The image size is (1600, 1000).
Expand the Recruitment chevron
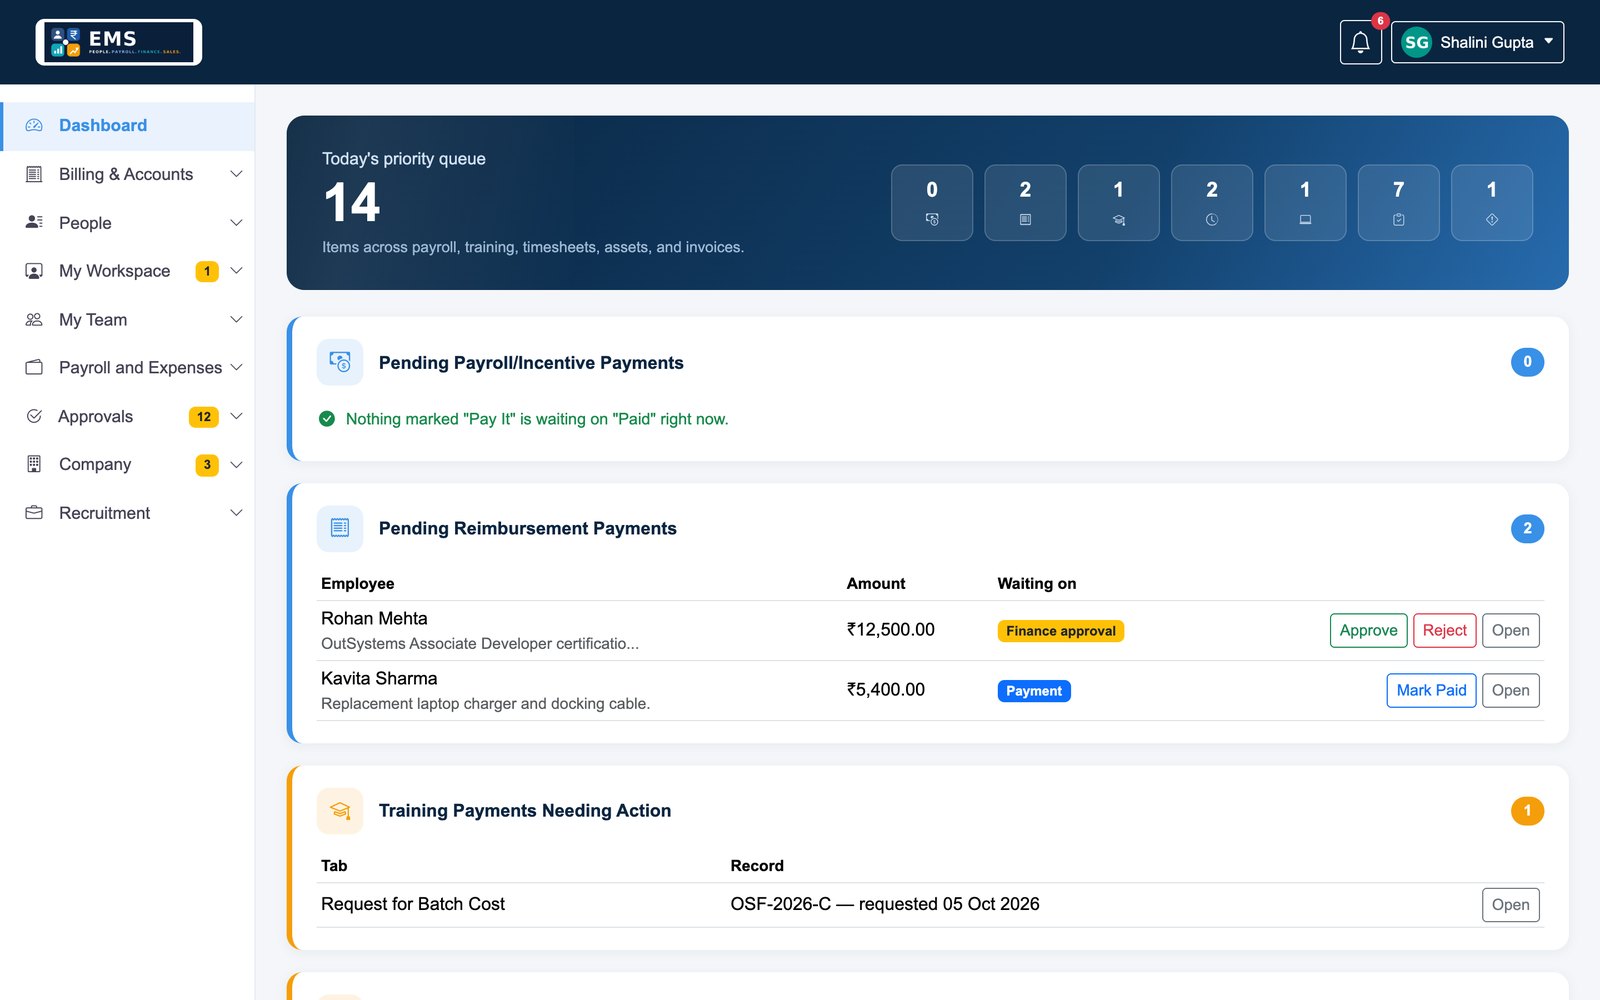tap(236, 513)
